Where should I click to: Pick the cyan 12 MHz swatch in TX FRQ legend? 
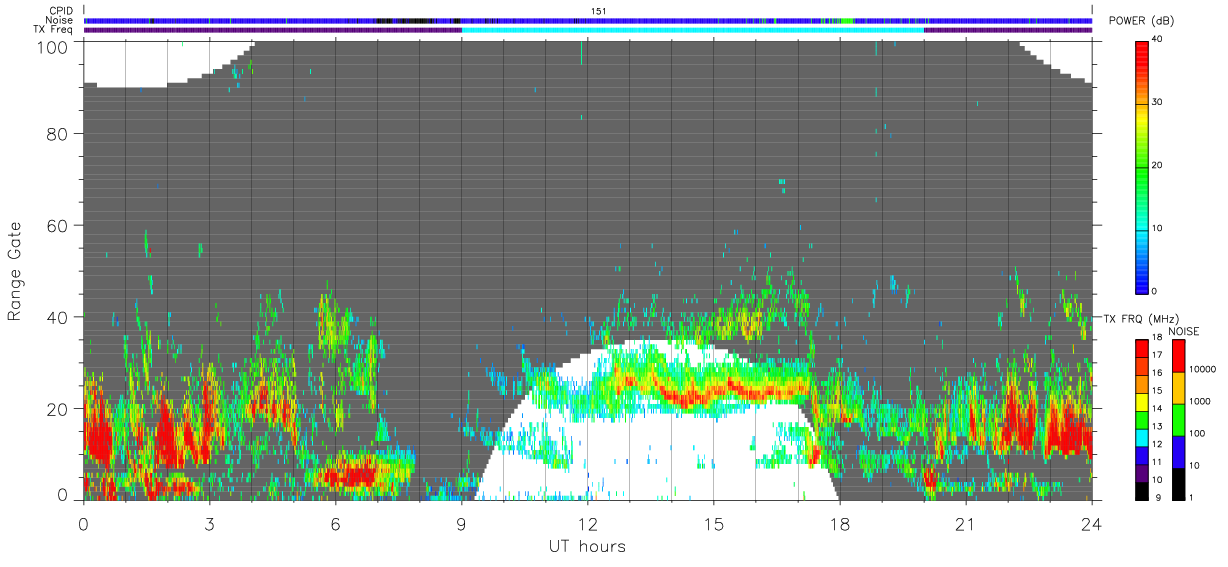pos(1141,438)
